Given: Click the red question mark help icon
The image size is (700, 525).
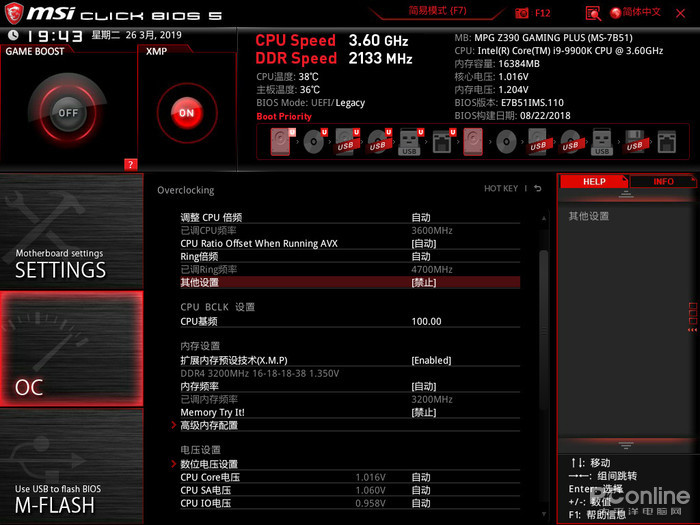Looking at the screenshot, I should pyautogui.click(x=130, y=164).
